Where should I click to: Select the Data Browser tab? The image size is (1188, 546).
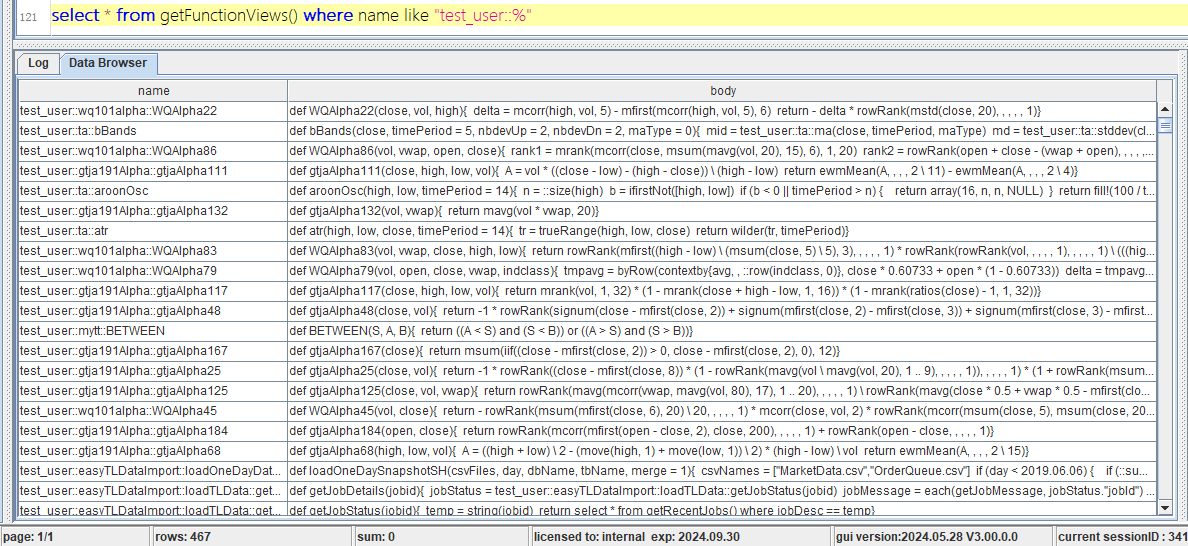click(107, 63)
